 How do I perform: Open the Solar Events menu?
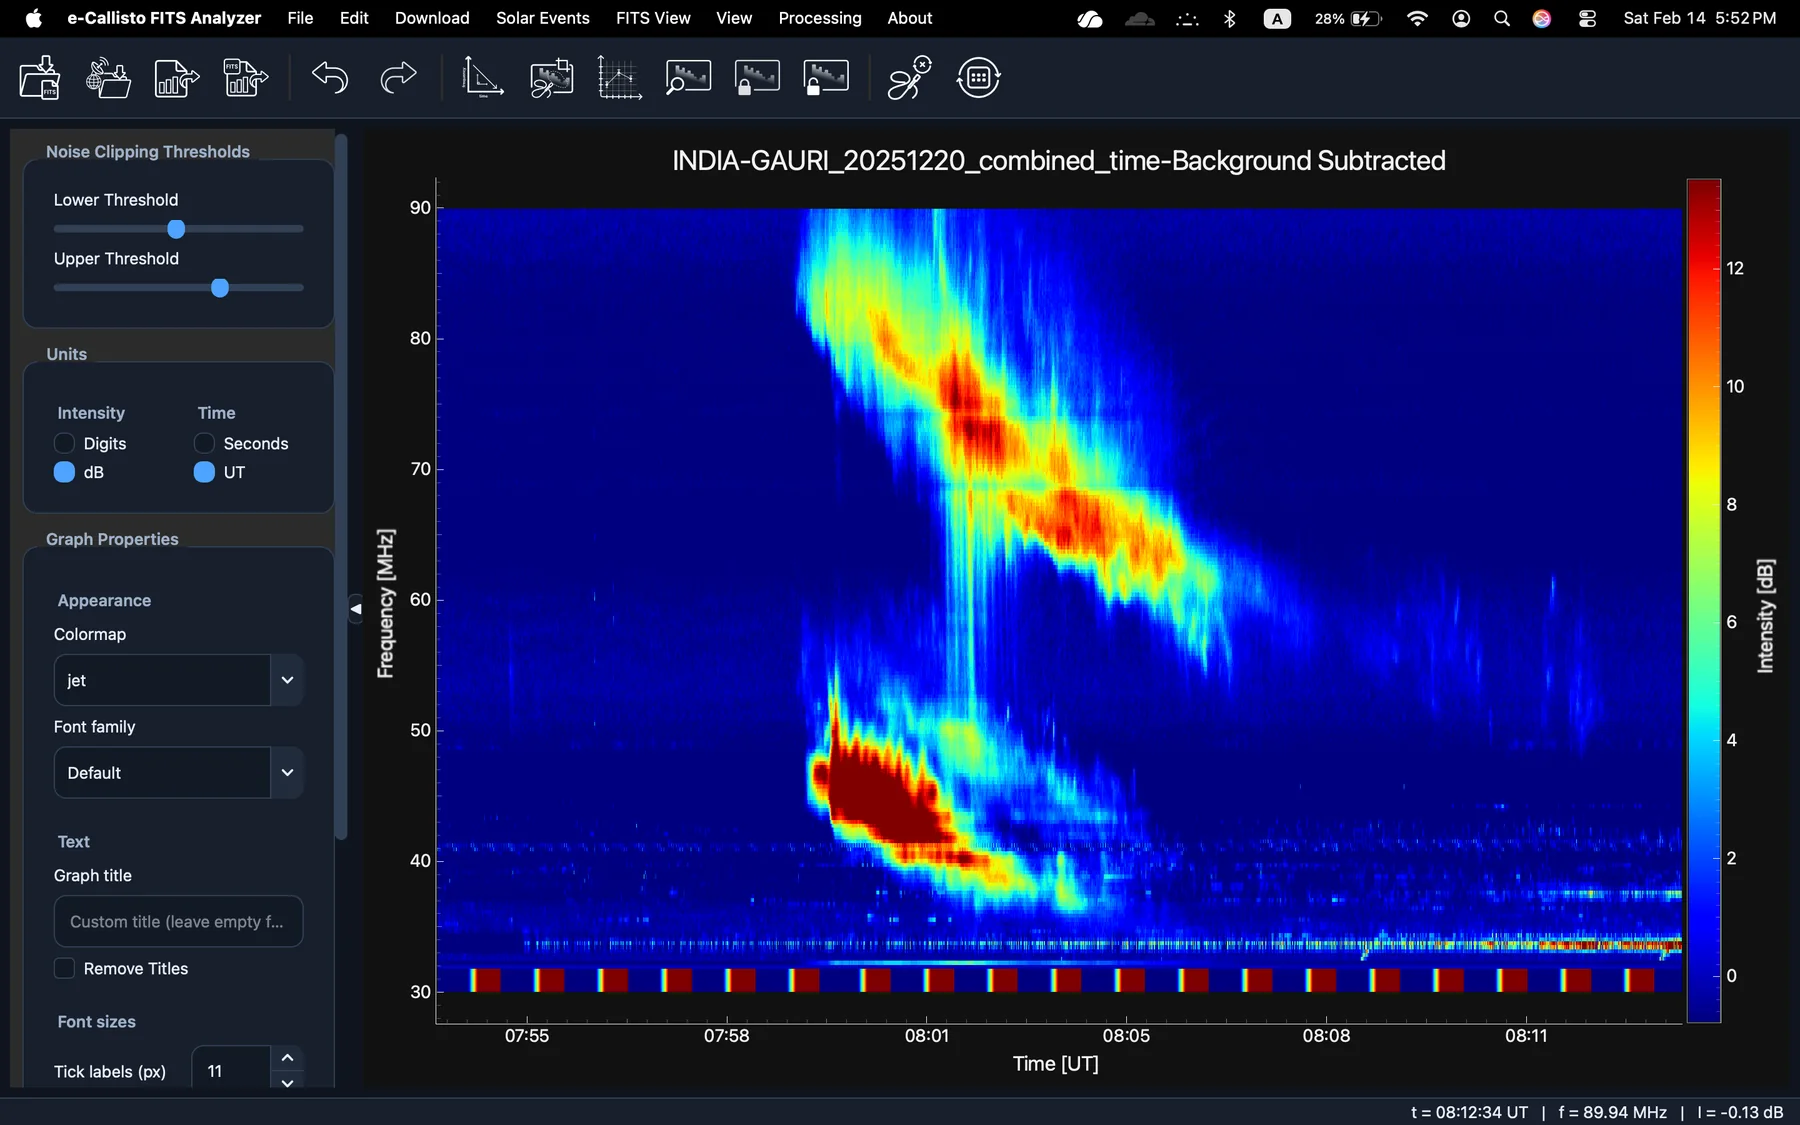[x=543, y=18]
